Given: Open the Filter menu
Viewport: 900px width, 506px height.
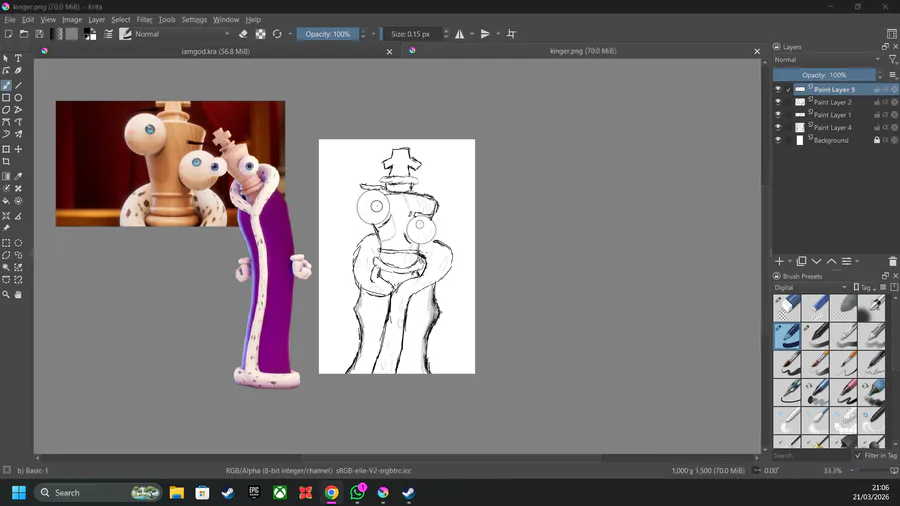Looking at the screenshot, I should click(144, 20).
